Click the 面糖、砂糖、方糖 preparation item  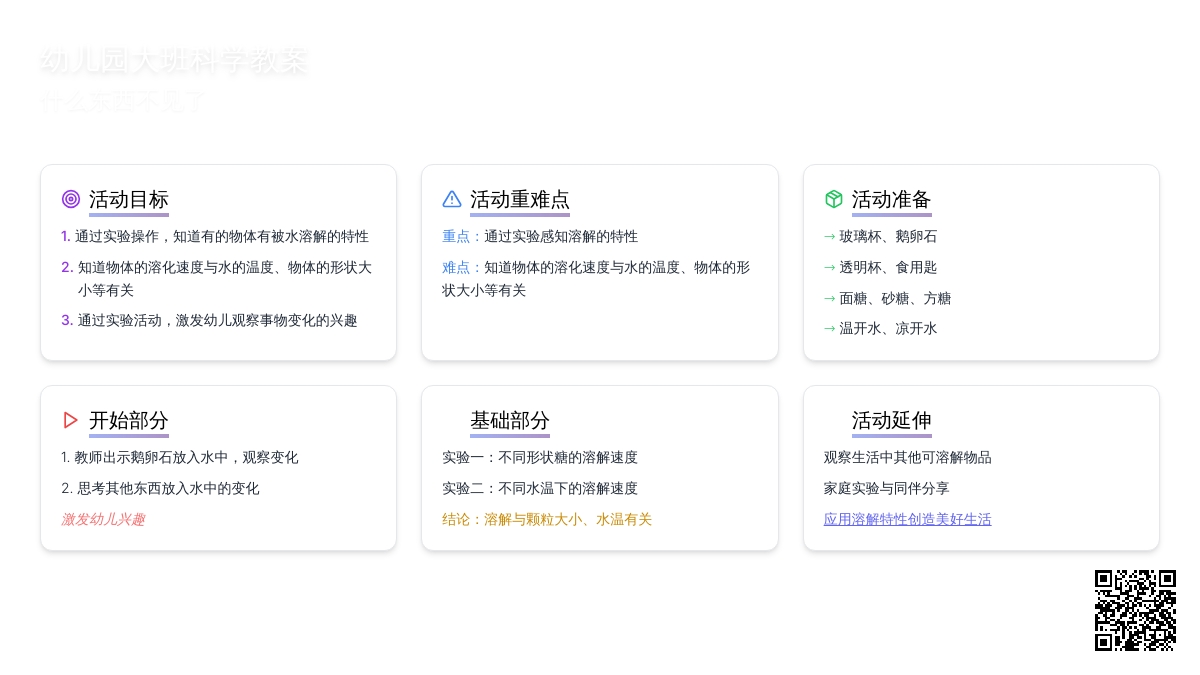point(888,298)
